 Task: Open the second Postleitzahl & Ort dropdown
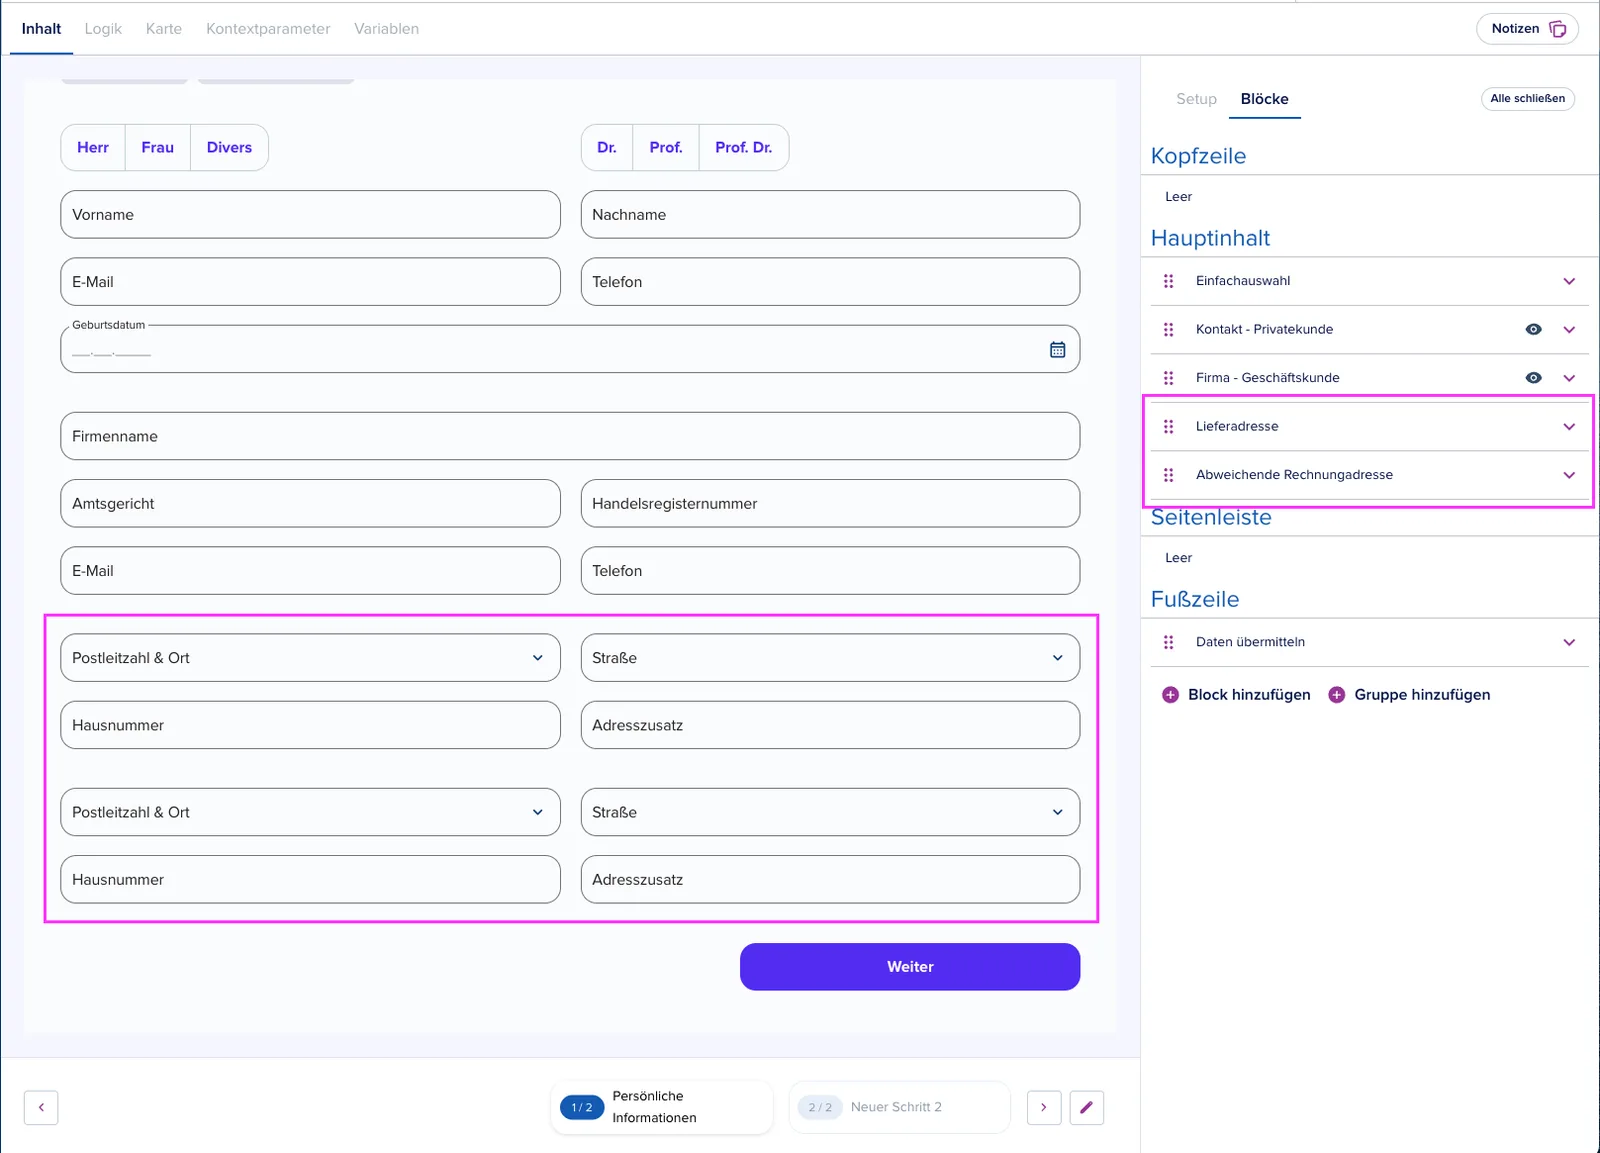tap(310, 812)
